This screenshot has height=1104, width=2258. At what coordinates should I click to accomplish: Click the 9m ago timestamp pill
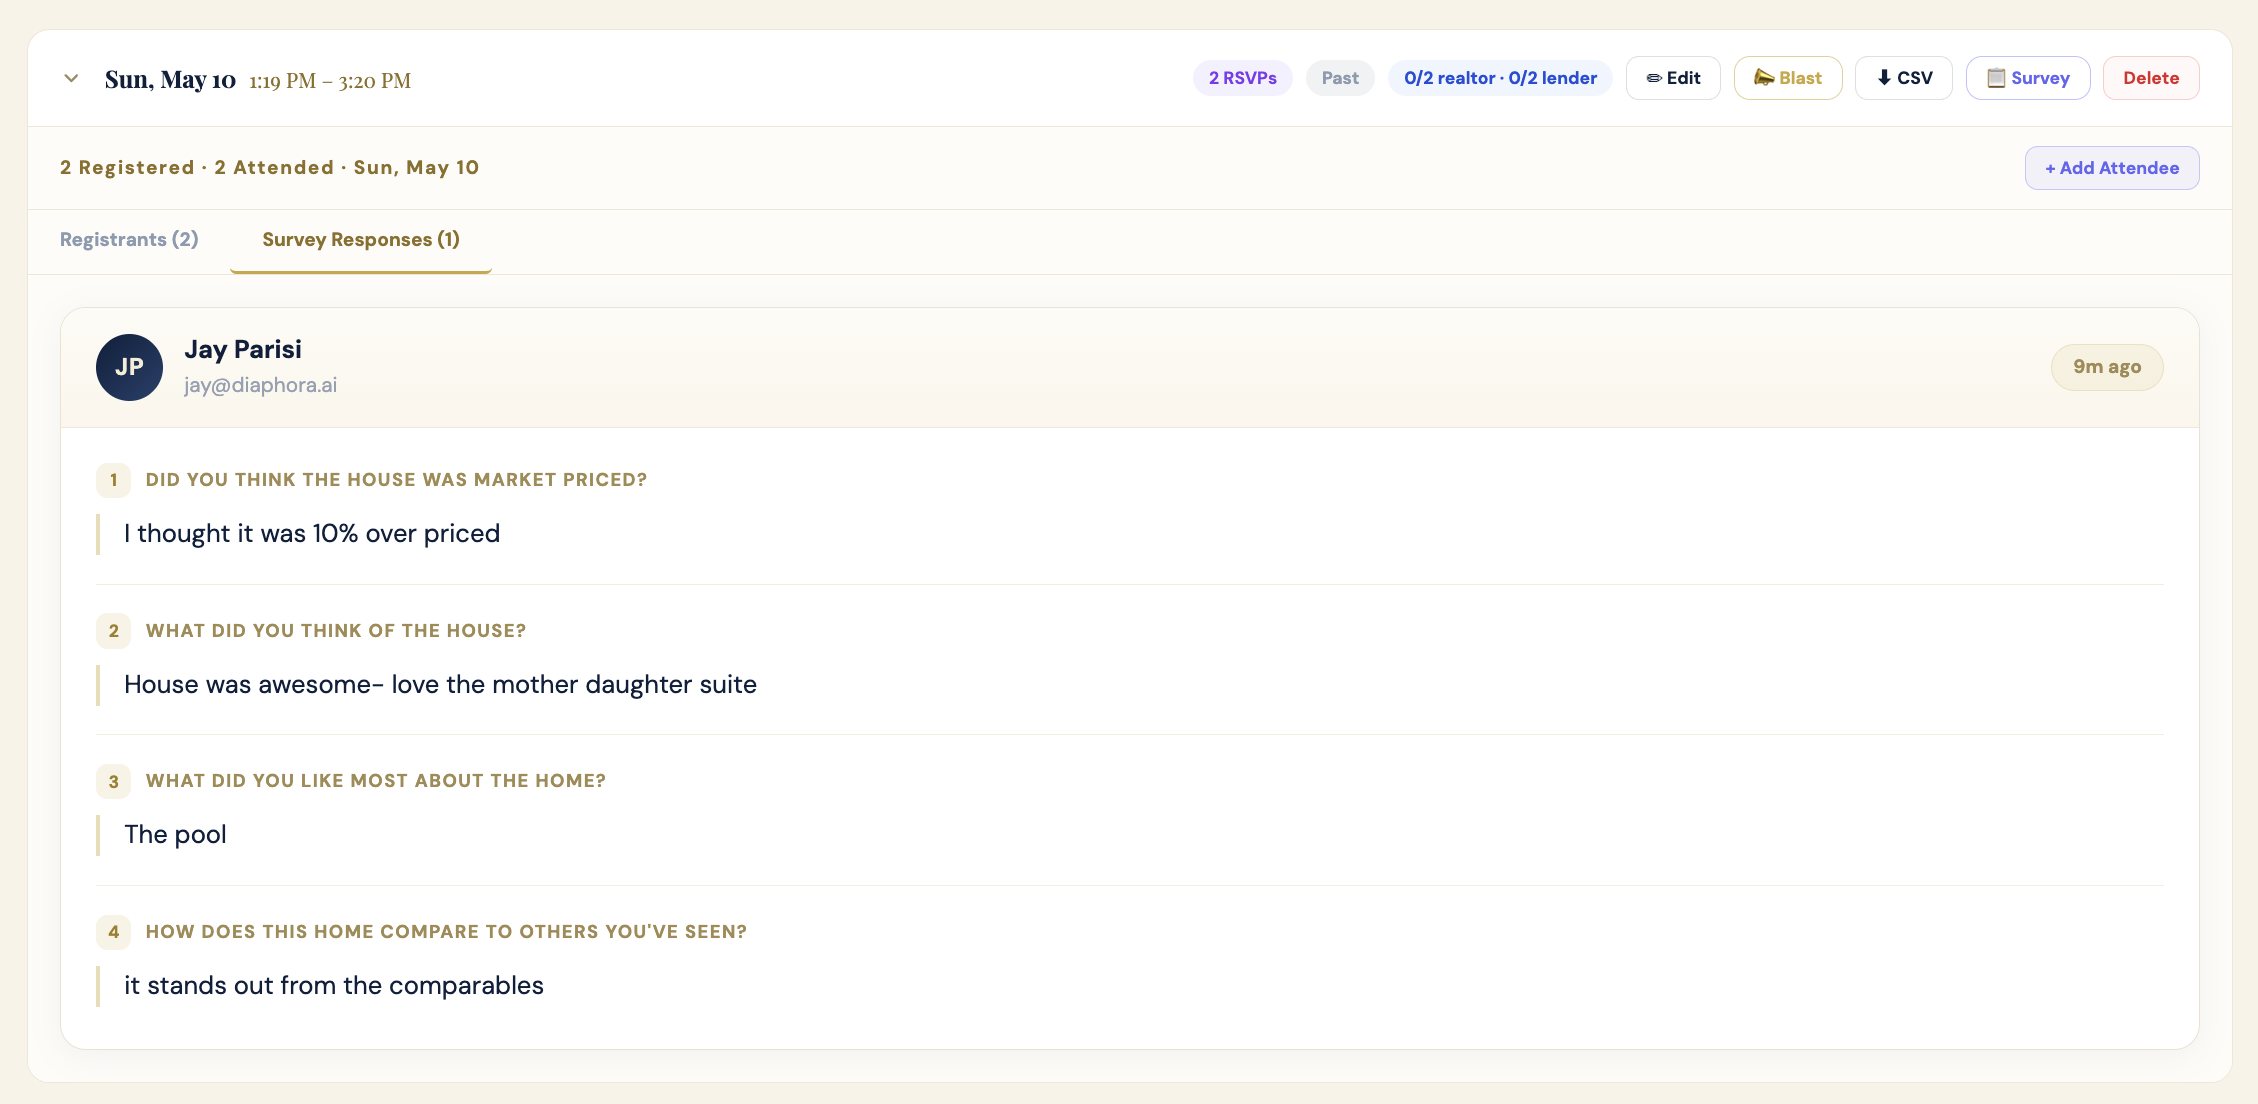pyautogui.click(x=2107, y=367)
